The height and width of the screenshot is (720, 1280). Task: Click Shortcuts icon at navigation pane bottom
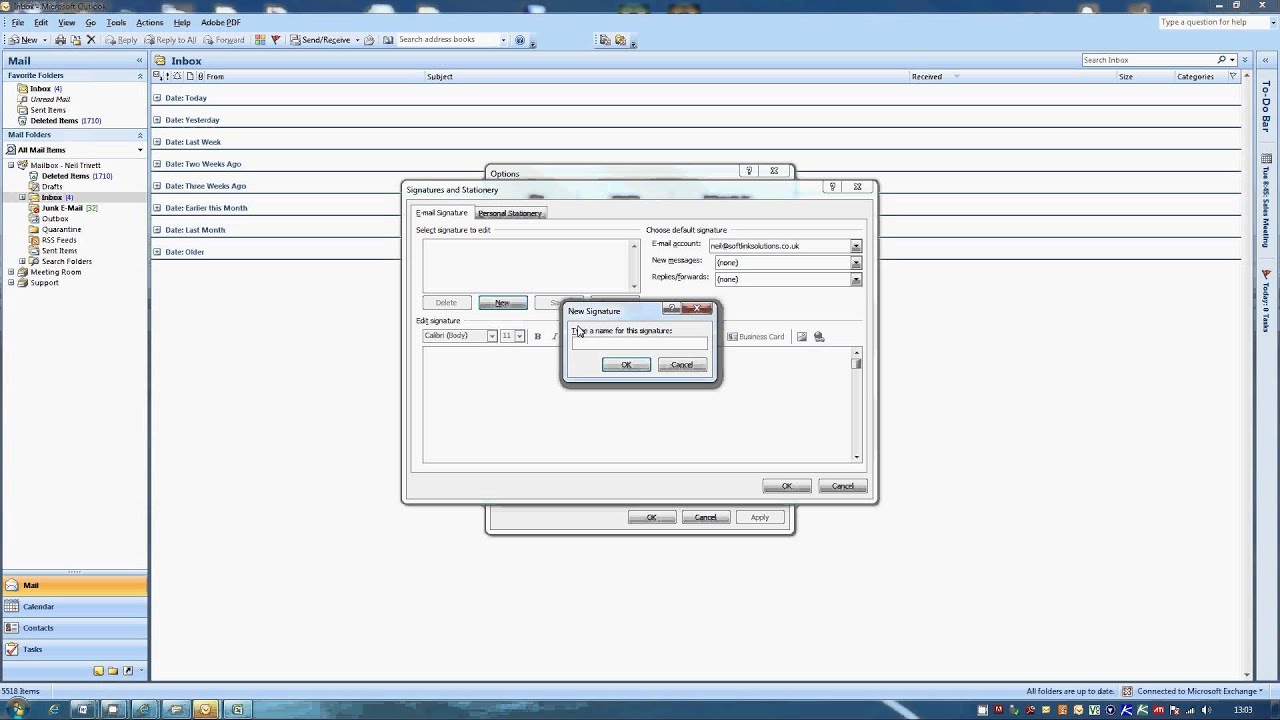click(127, 671)
